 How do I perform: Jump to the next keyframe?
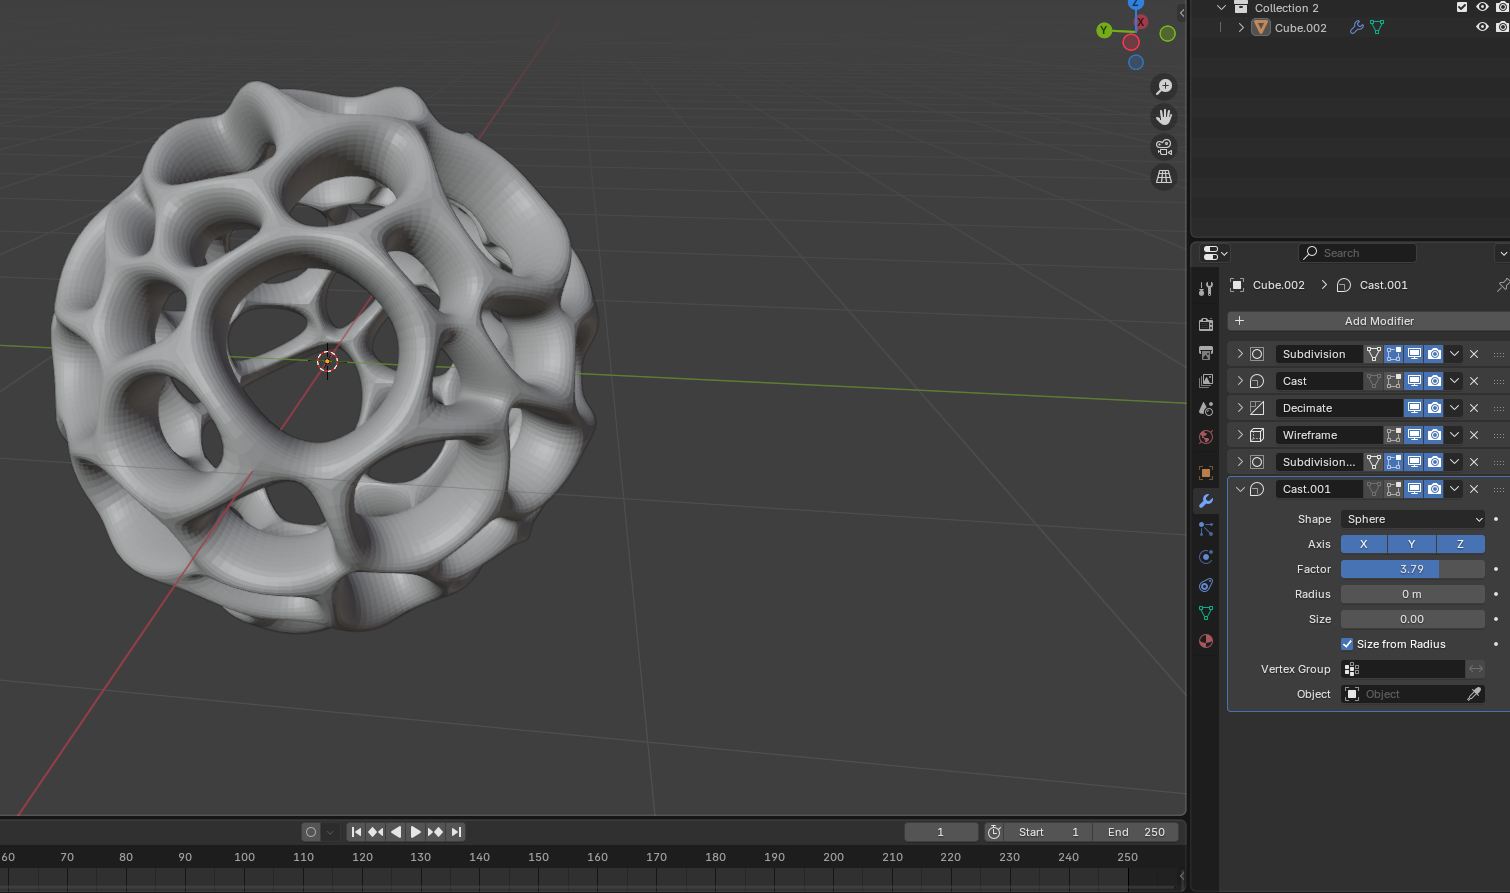[436, 832]
